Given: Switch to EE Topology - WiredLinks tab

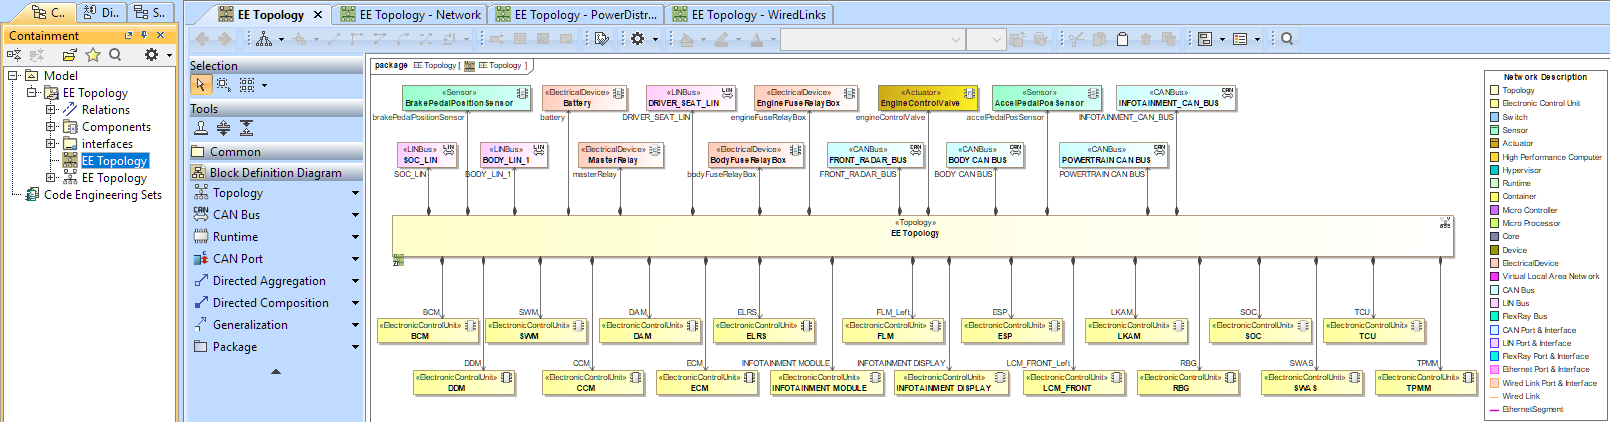Looking at the screenshot, I should [x=758, y=15].
